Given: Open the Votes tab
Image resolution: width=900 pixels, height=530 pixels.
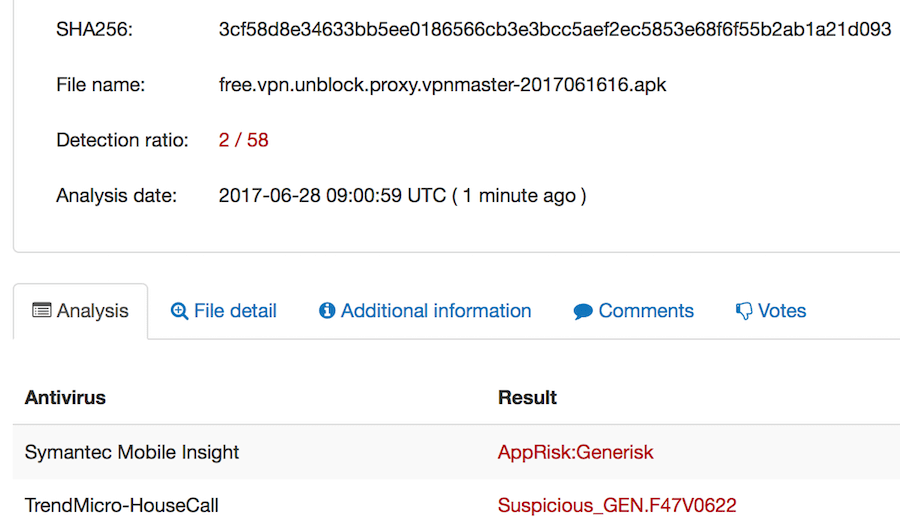Looking at the screenshot, I should pyautogui.click(x=771, y=311).
